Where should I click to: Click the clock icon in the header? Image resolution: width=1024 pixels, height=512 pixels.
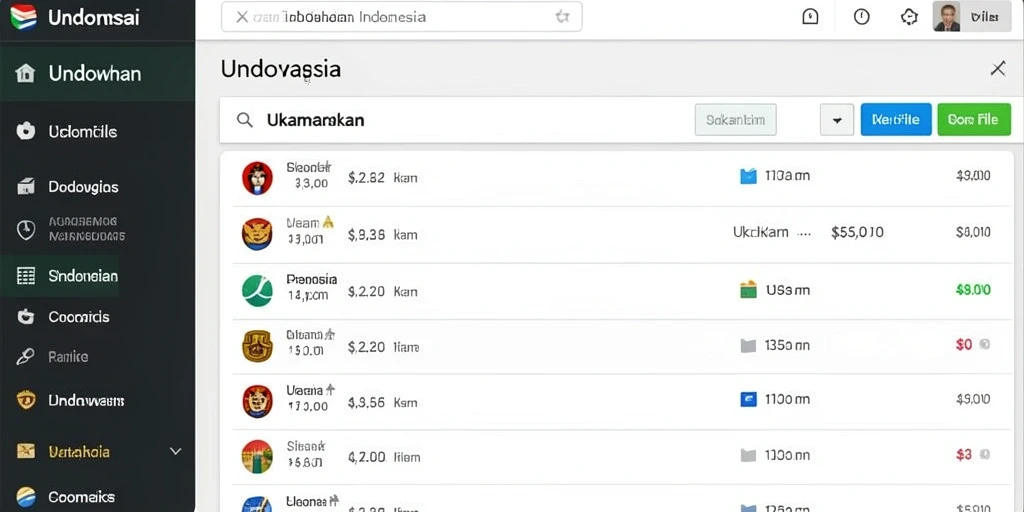coord(862,17)
